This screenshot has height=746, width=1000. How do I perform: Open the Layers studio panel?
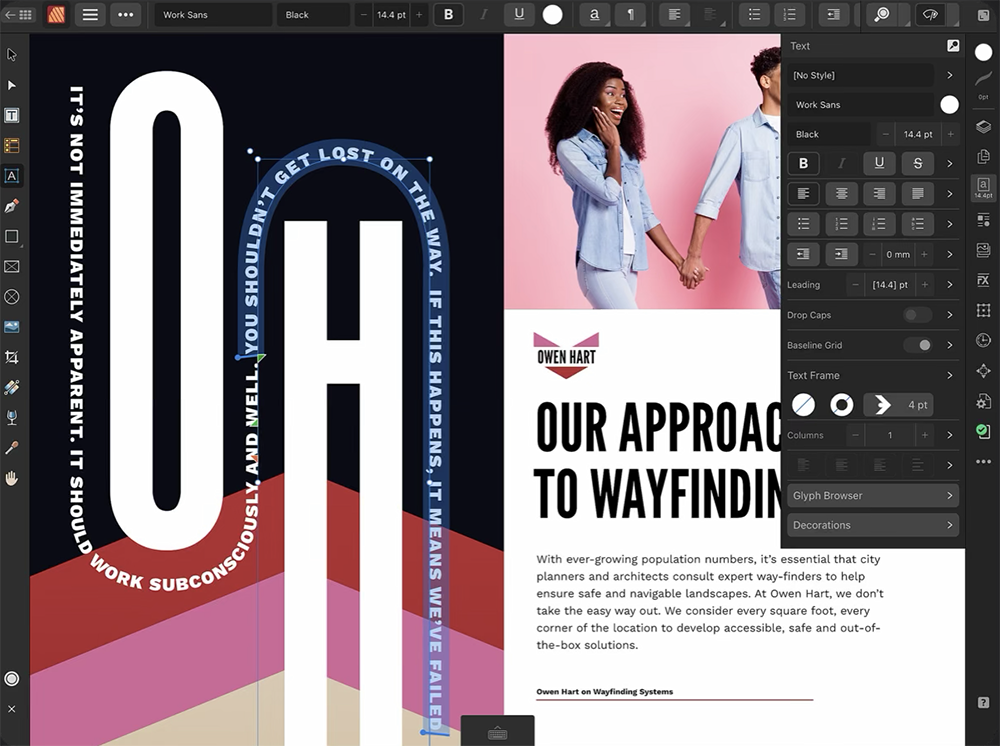(x=983, y=126)
